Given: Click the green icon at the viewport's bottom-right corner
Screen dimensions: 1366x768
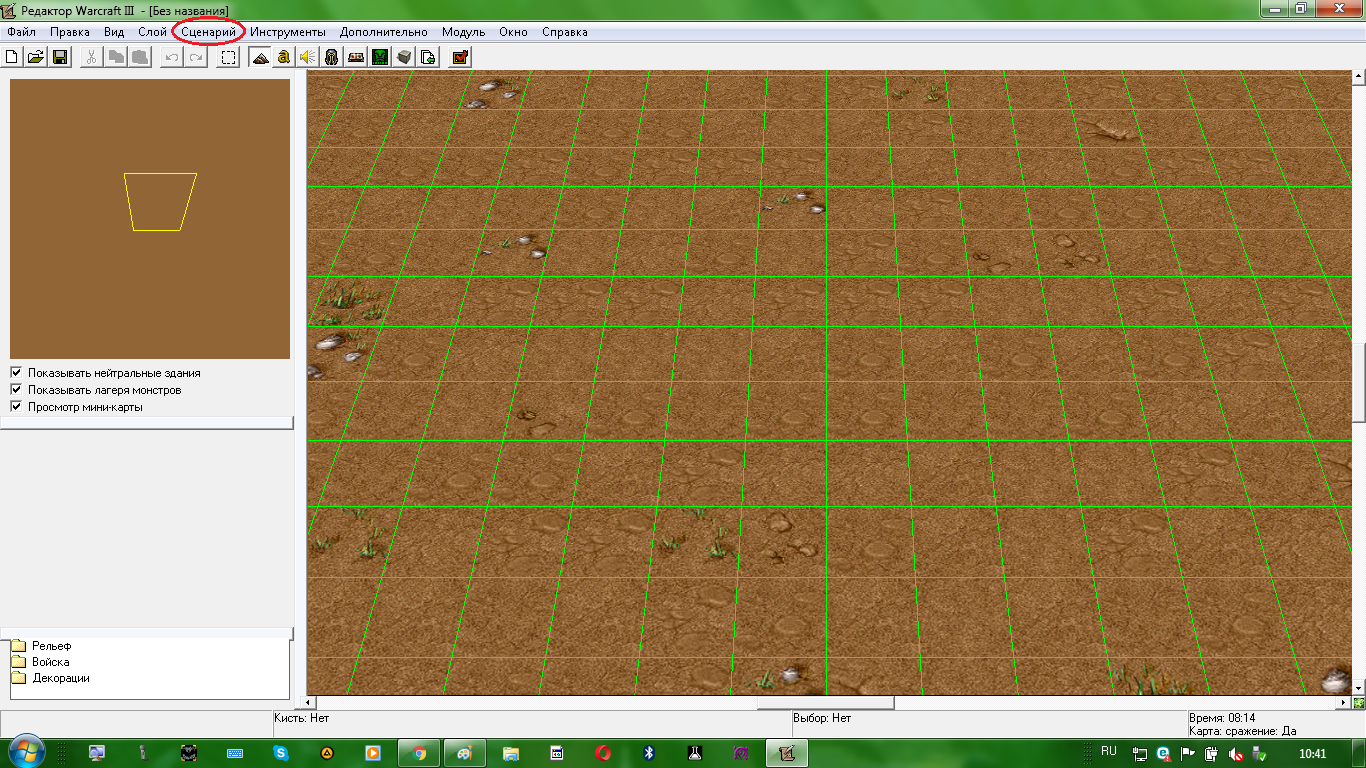Looking at the screenshot, I should 1359,703.
